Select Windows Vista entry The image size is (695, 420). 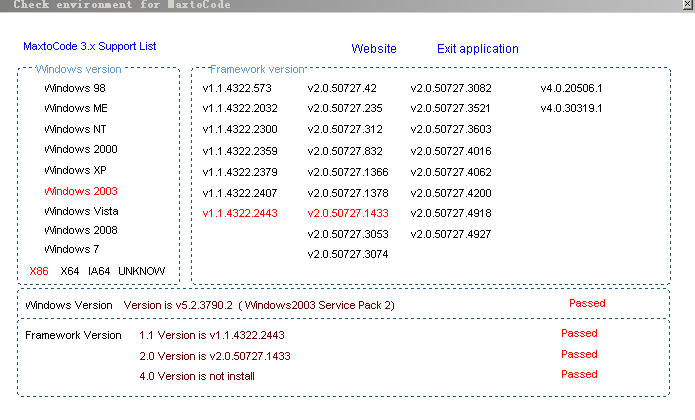(x=81, y=211)
